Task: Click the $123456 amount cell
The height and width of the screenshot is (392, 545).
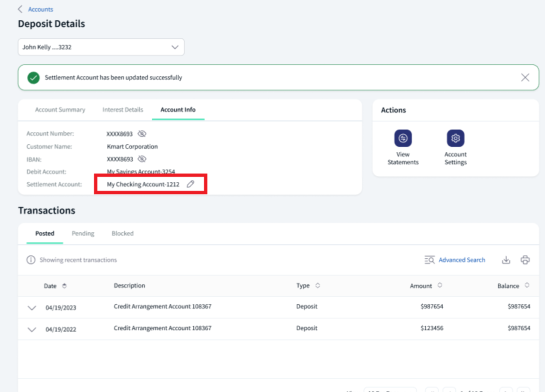Action: pos(432,328)
